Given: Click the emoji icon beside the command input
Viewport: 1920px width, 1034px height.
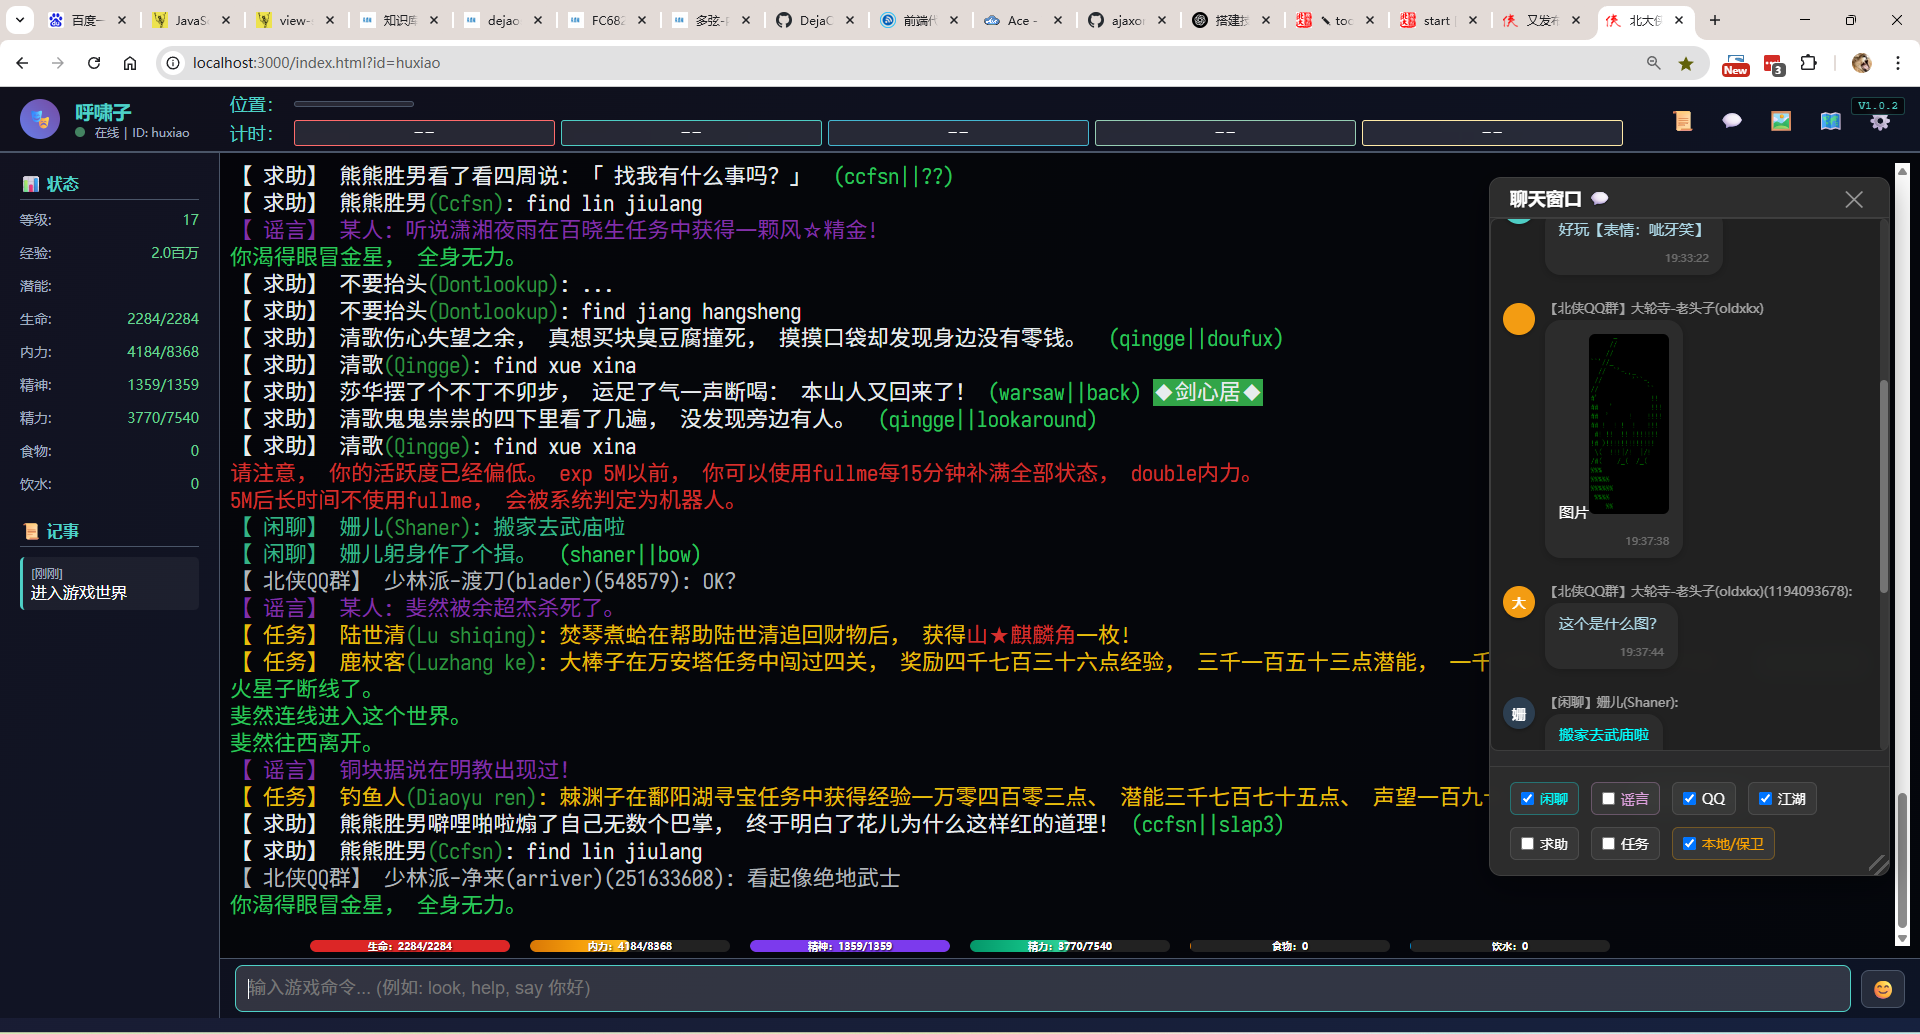Looking at the screenshot, I should [x=1882, y=988].
